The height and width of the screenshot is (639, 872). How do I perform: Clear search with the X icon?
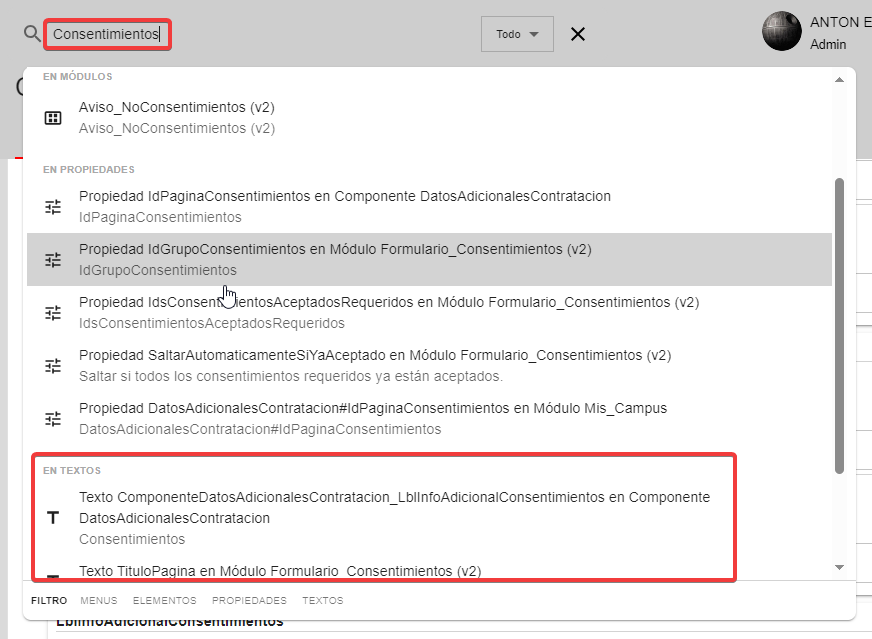578,34
